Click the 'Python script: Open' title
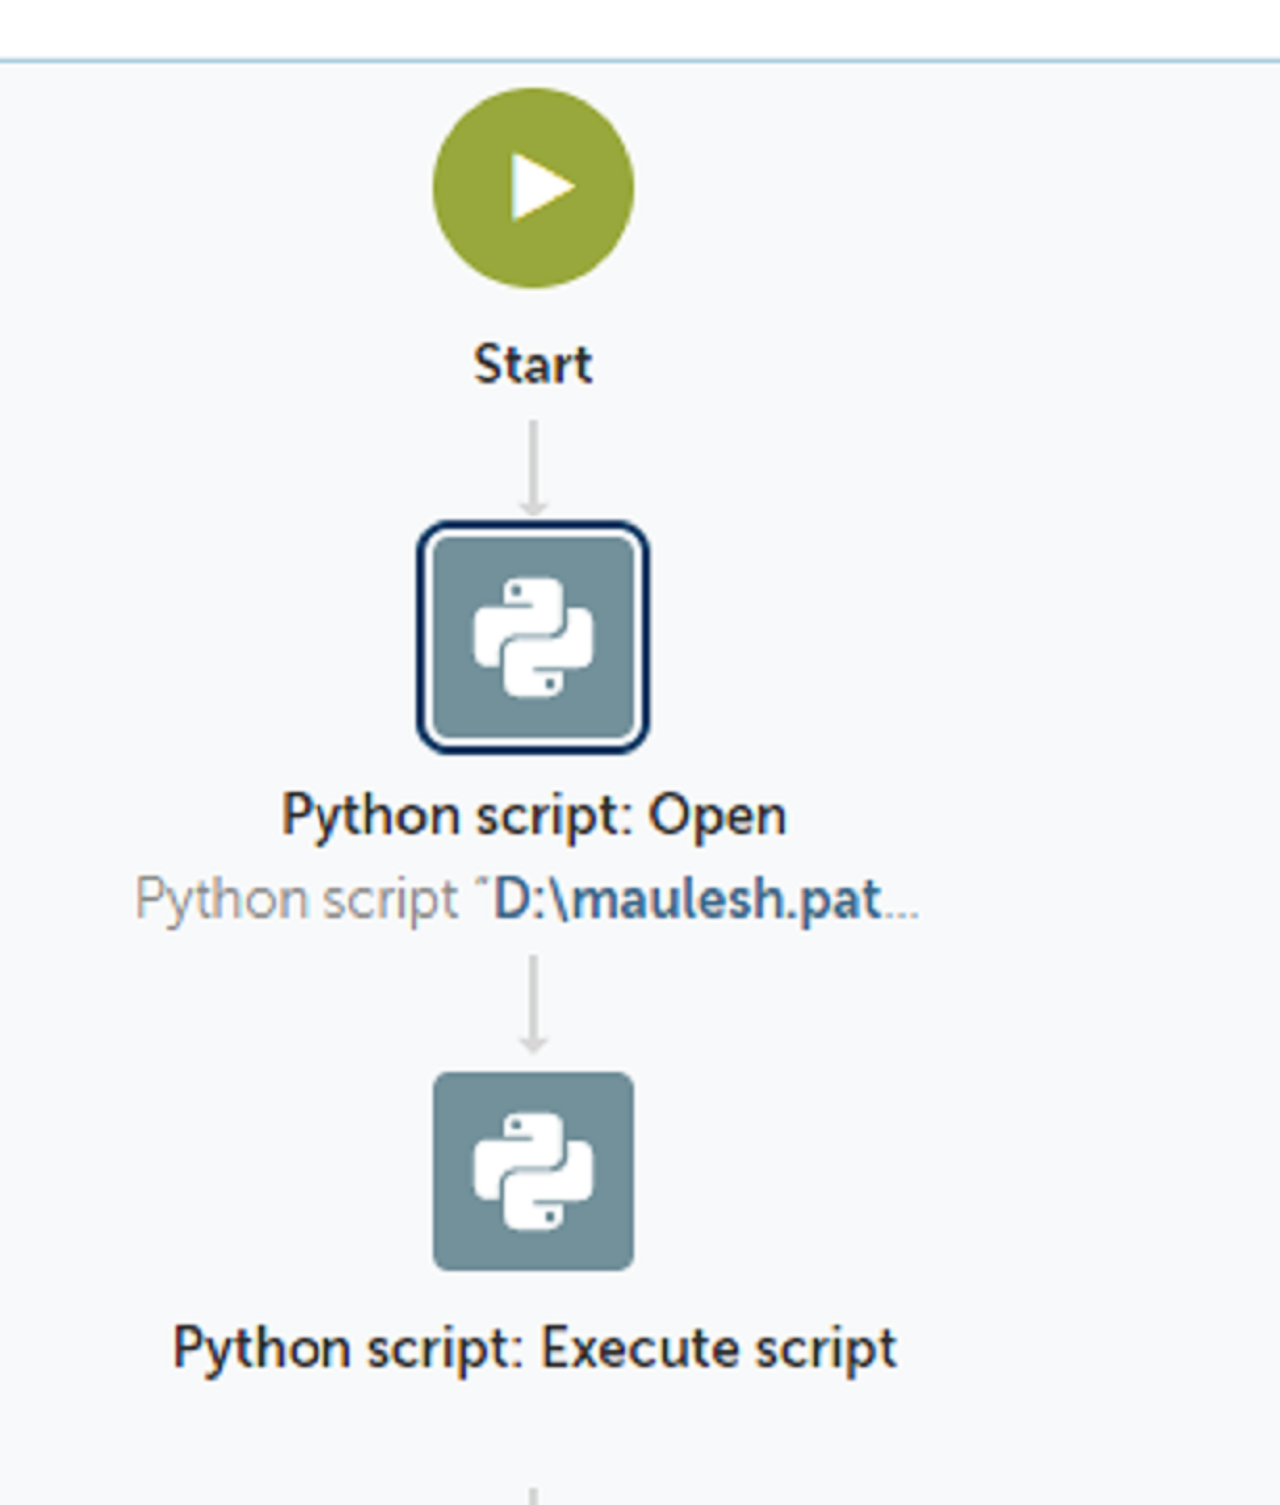1280x1505 pixels. point(533,815)
